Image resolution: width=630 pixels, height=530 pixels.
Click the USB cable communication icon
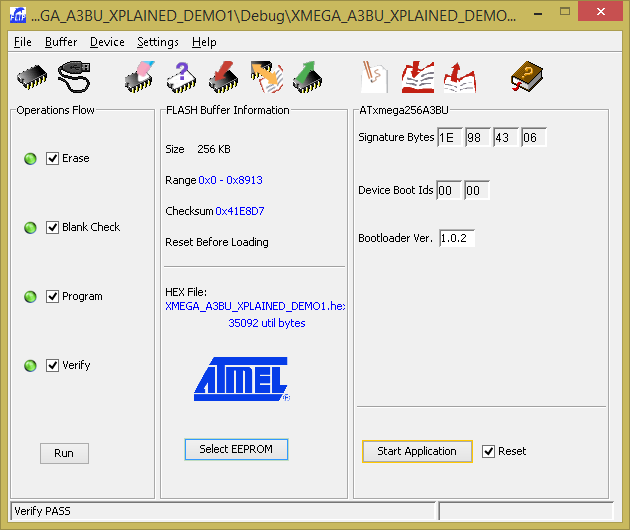tap(76, 76)
